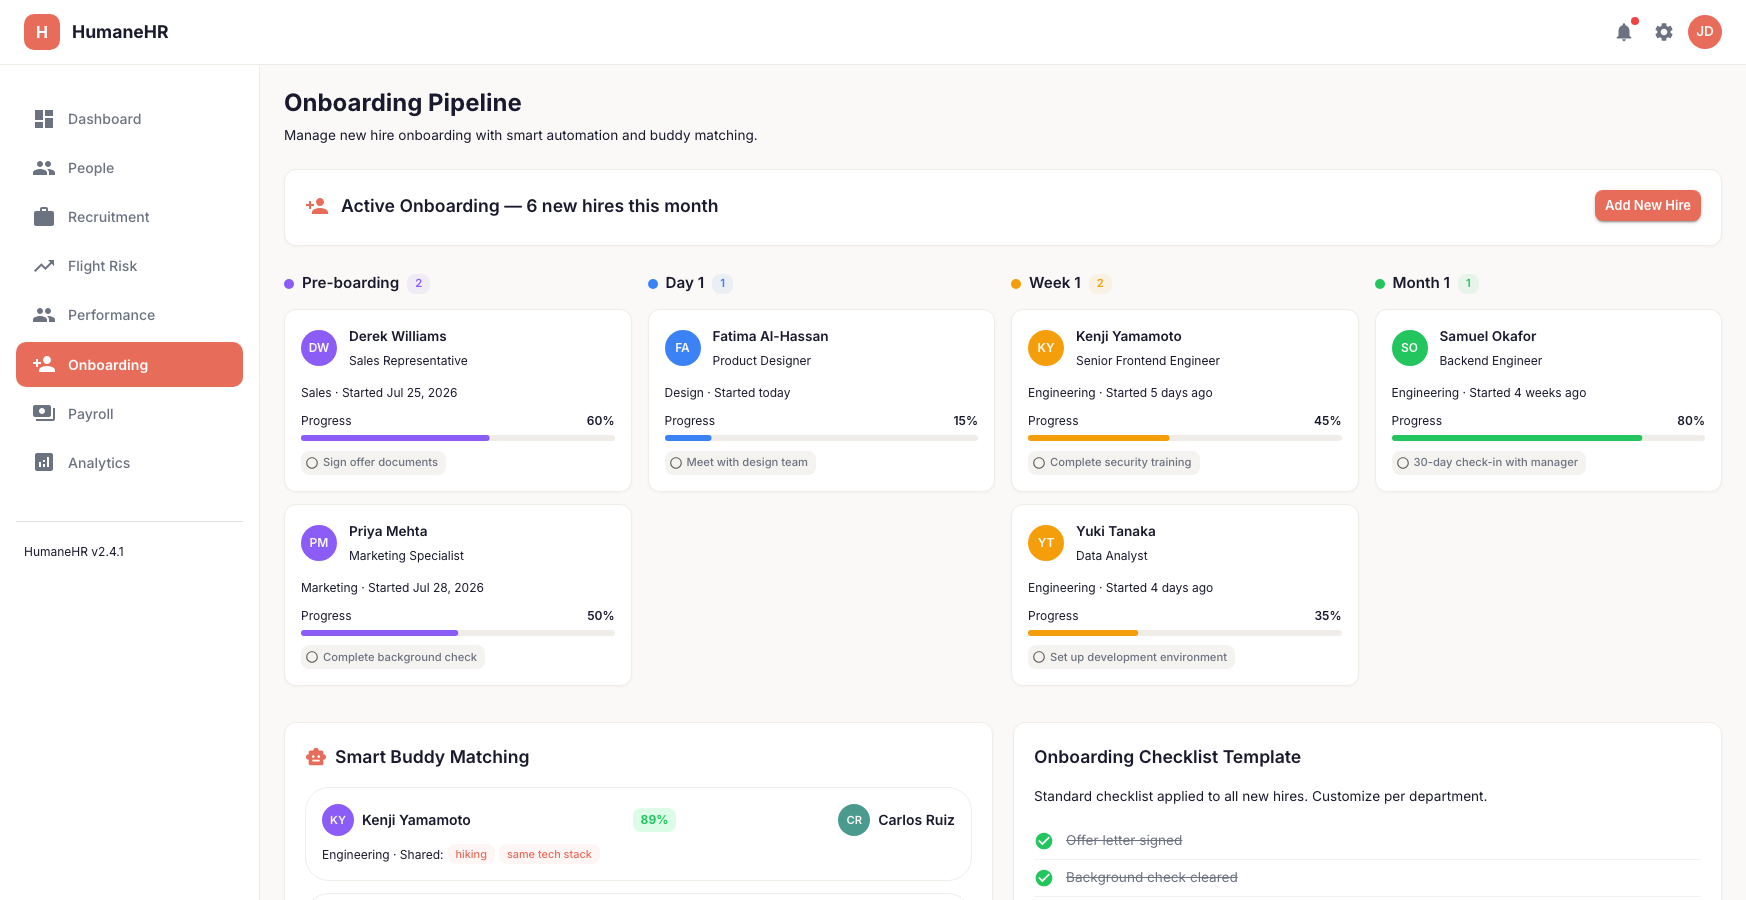Open the Samuel Okafor name link
This screenshot has height=900, width=1746.
[1487, 337]
